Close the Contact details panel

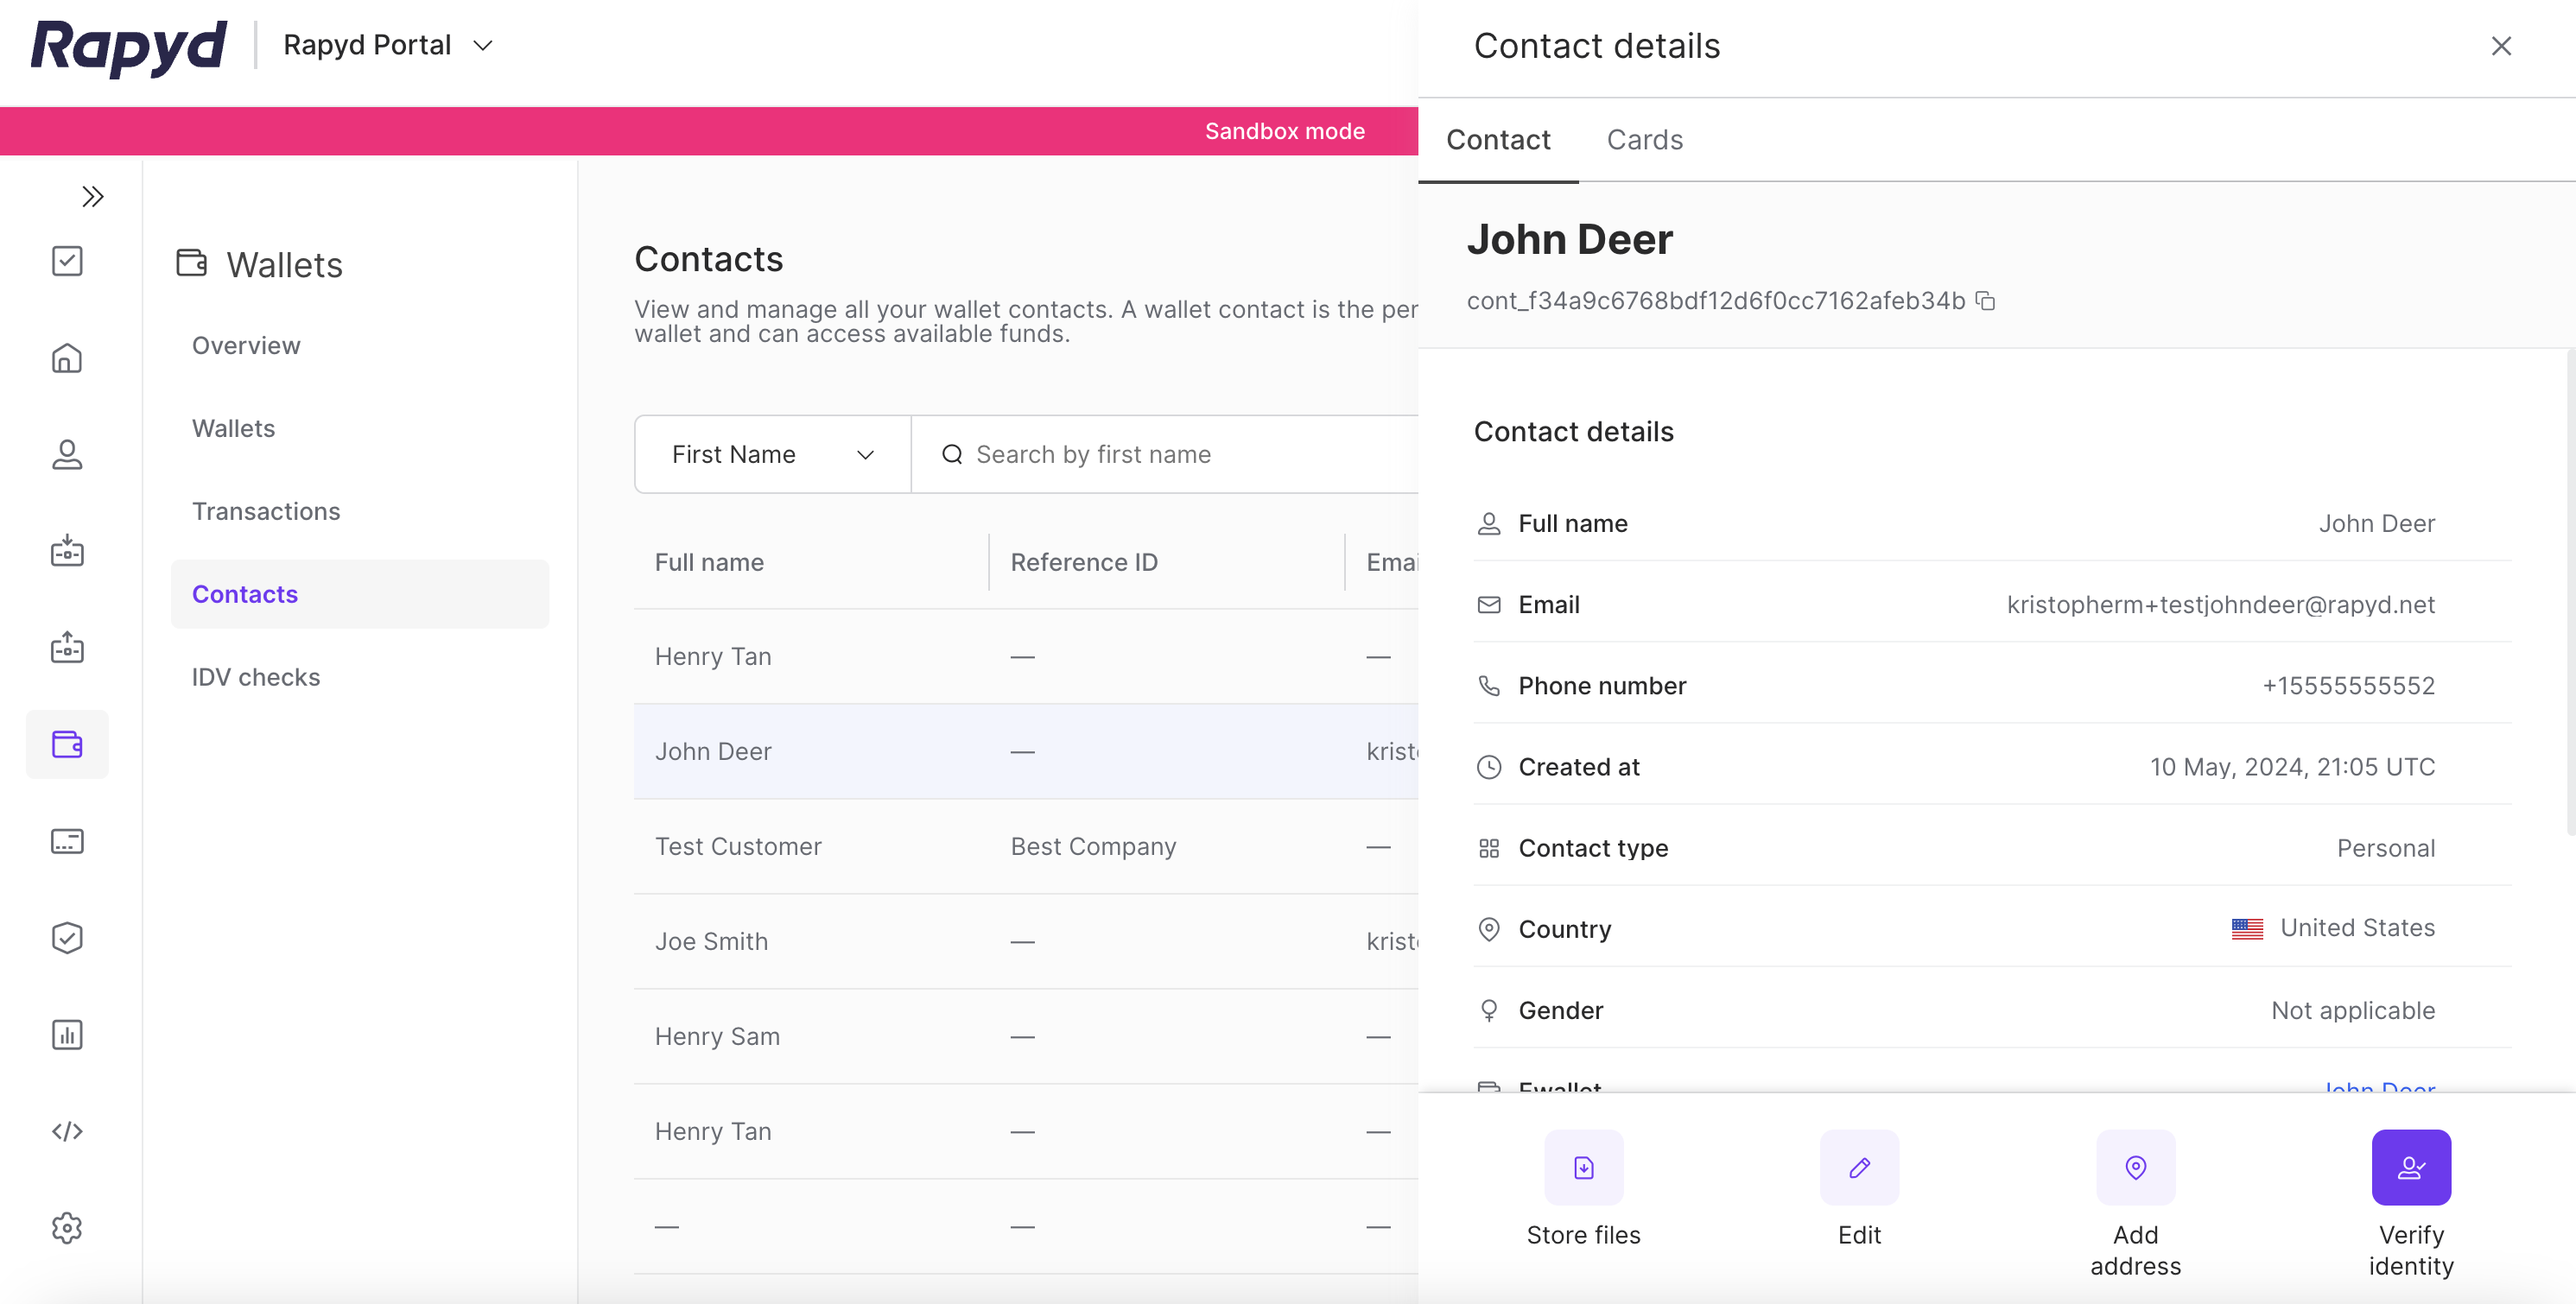[2500, 46]
